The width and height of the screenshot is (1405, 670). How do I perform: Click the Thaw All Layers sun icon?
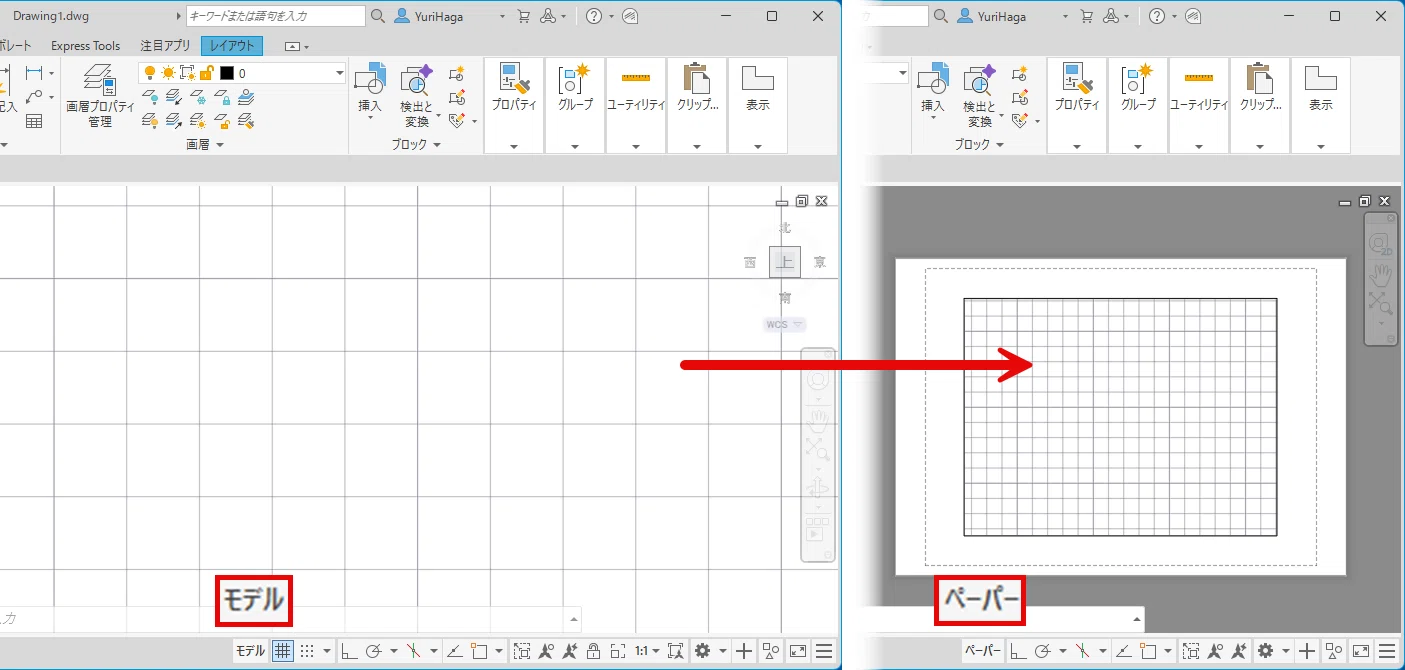click(198, 121)
